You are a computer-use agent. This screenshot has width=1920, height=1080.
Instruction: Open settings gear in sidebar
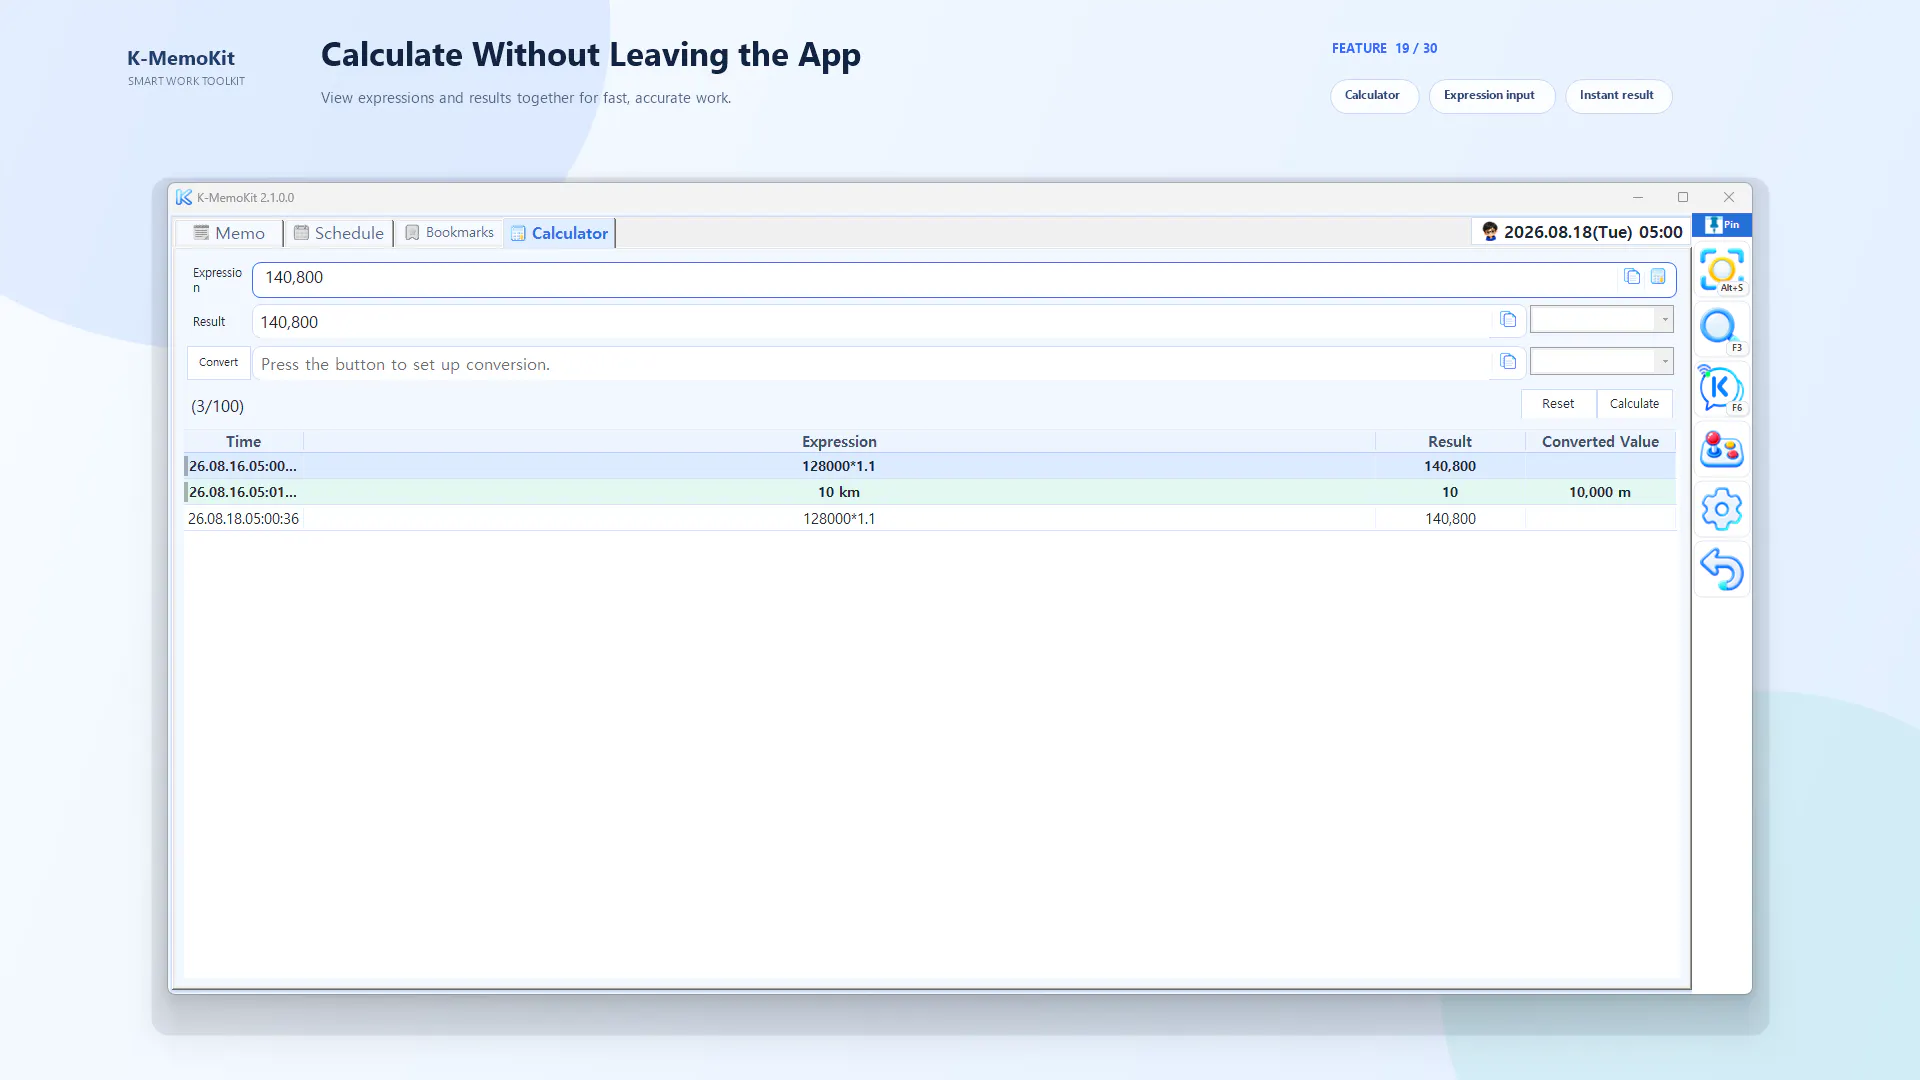click(1722, 509)
